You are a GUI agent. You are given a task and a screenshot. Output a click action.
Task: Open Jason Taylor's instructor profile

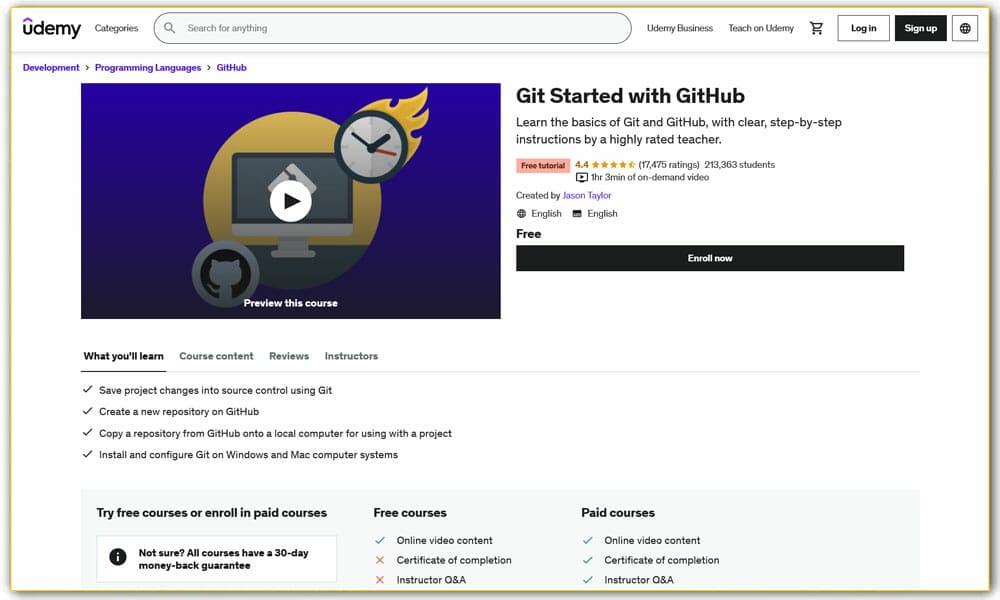coord(587,195)
